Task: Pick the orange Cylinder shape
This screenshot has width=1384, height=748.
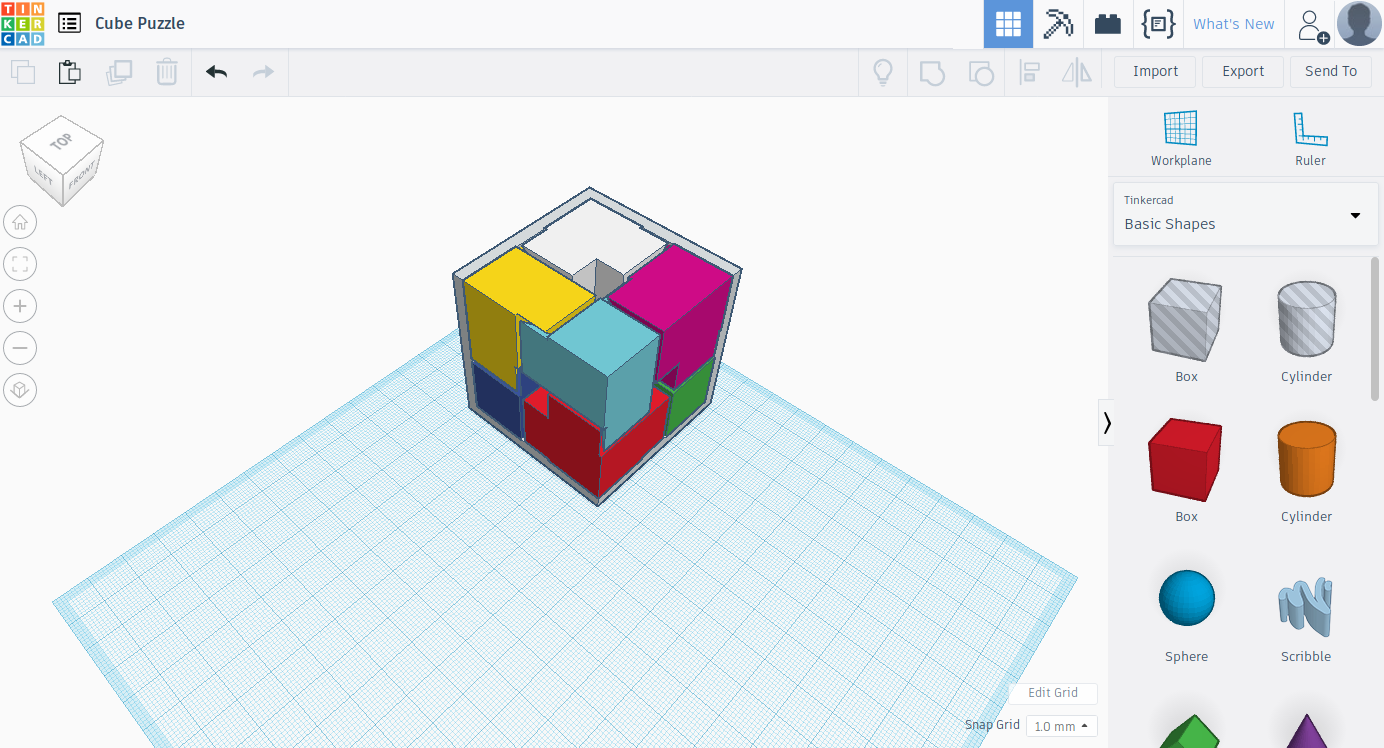Action: [x=1306, y=459]
